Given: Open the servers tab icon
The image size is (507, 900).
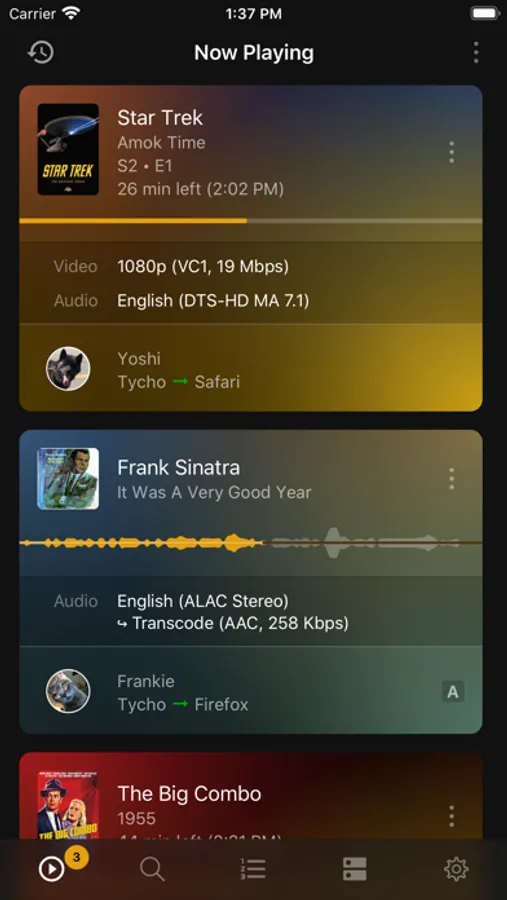Looking at the screenshot, I should tap(354, 870).
